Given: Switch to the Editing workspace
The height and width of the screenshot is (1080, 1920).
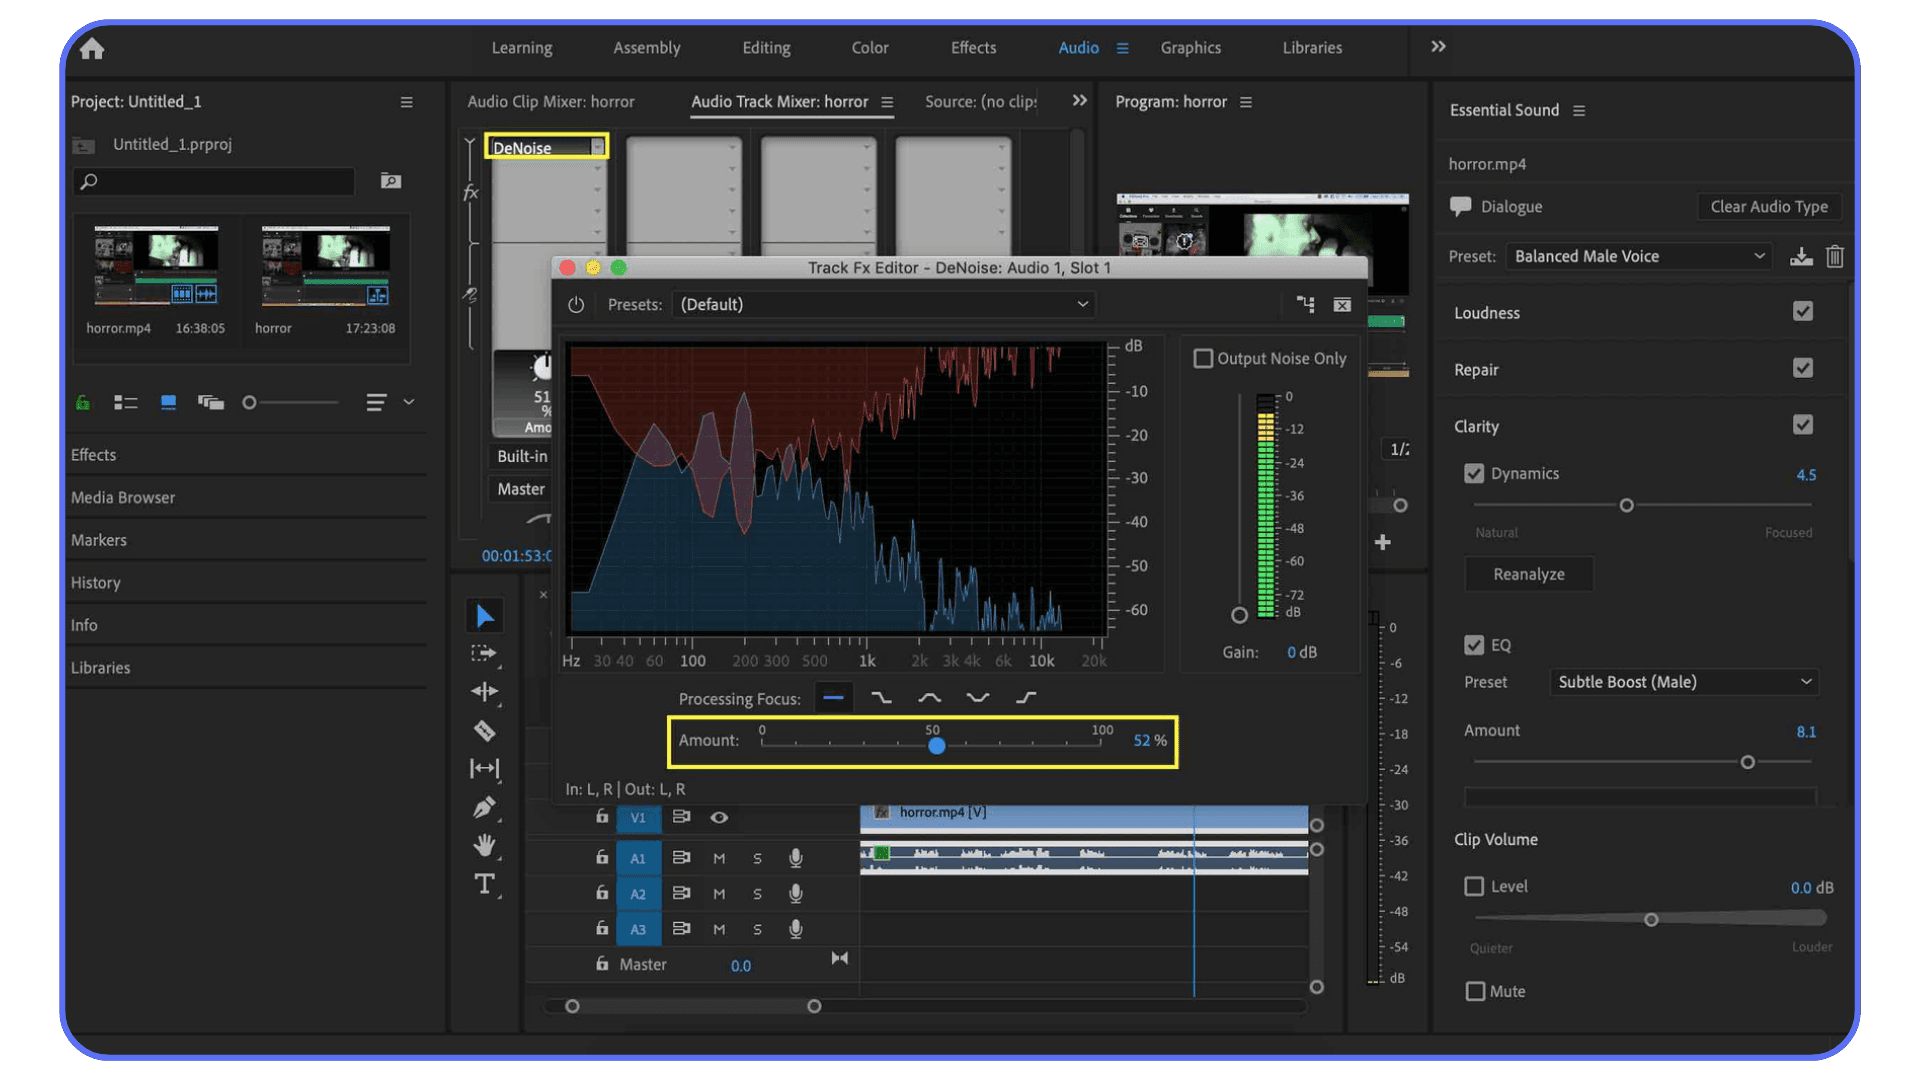Looking at the screenshot, I should (x=766, y=47).
